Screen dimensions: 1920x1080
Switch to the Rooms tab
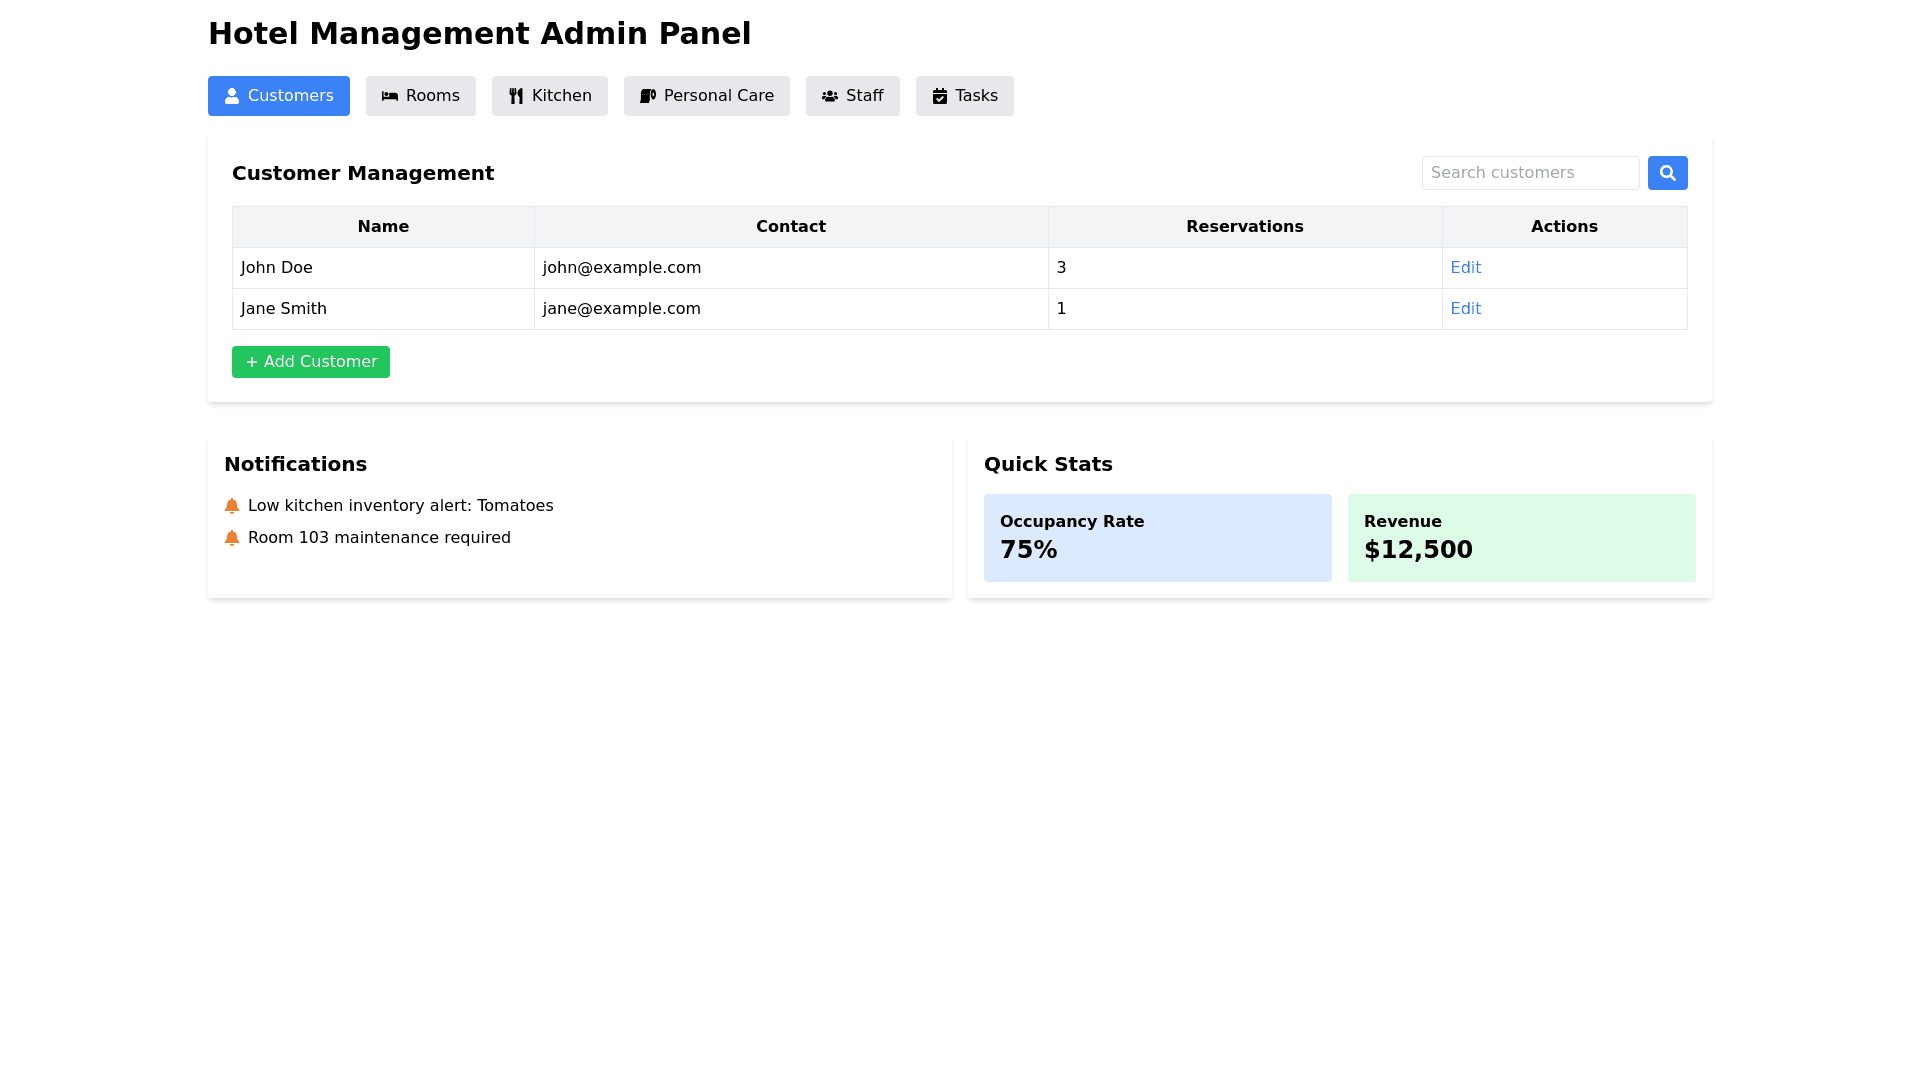click(x=421, y=96)
